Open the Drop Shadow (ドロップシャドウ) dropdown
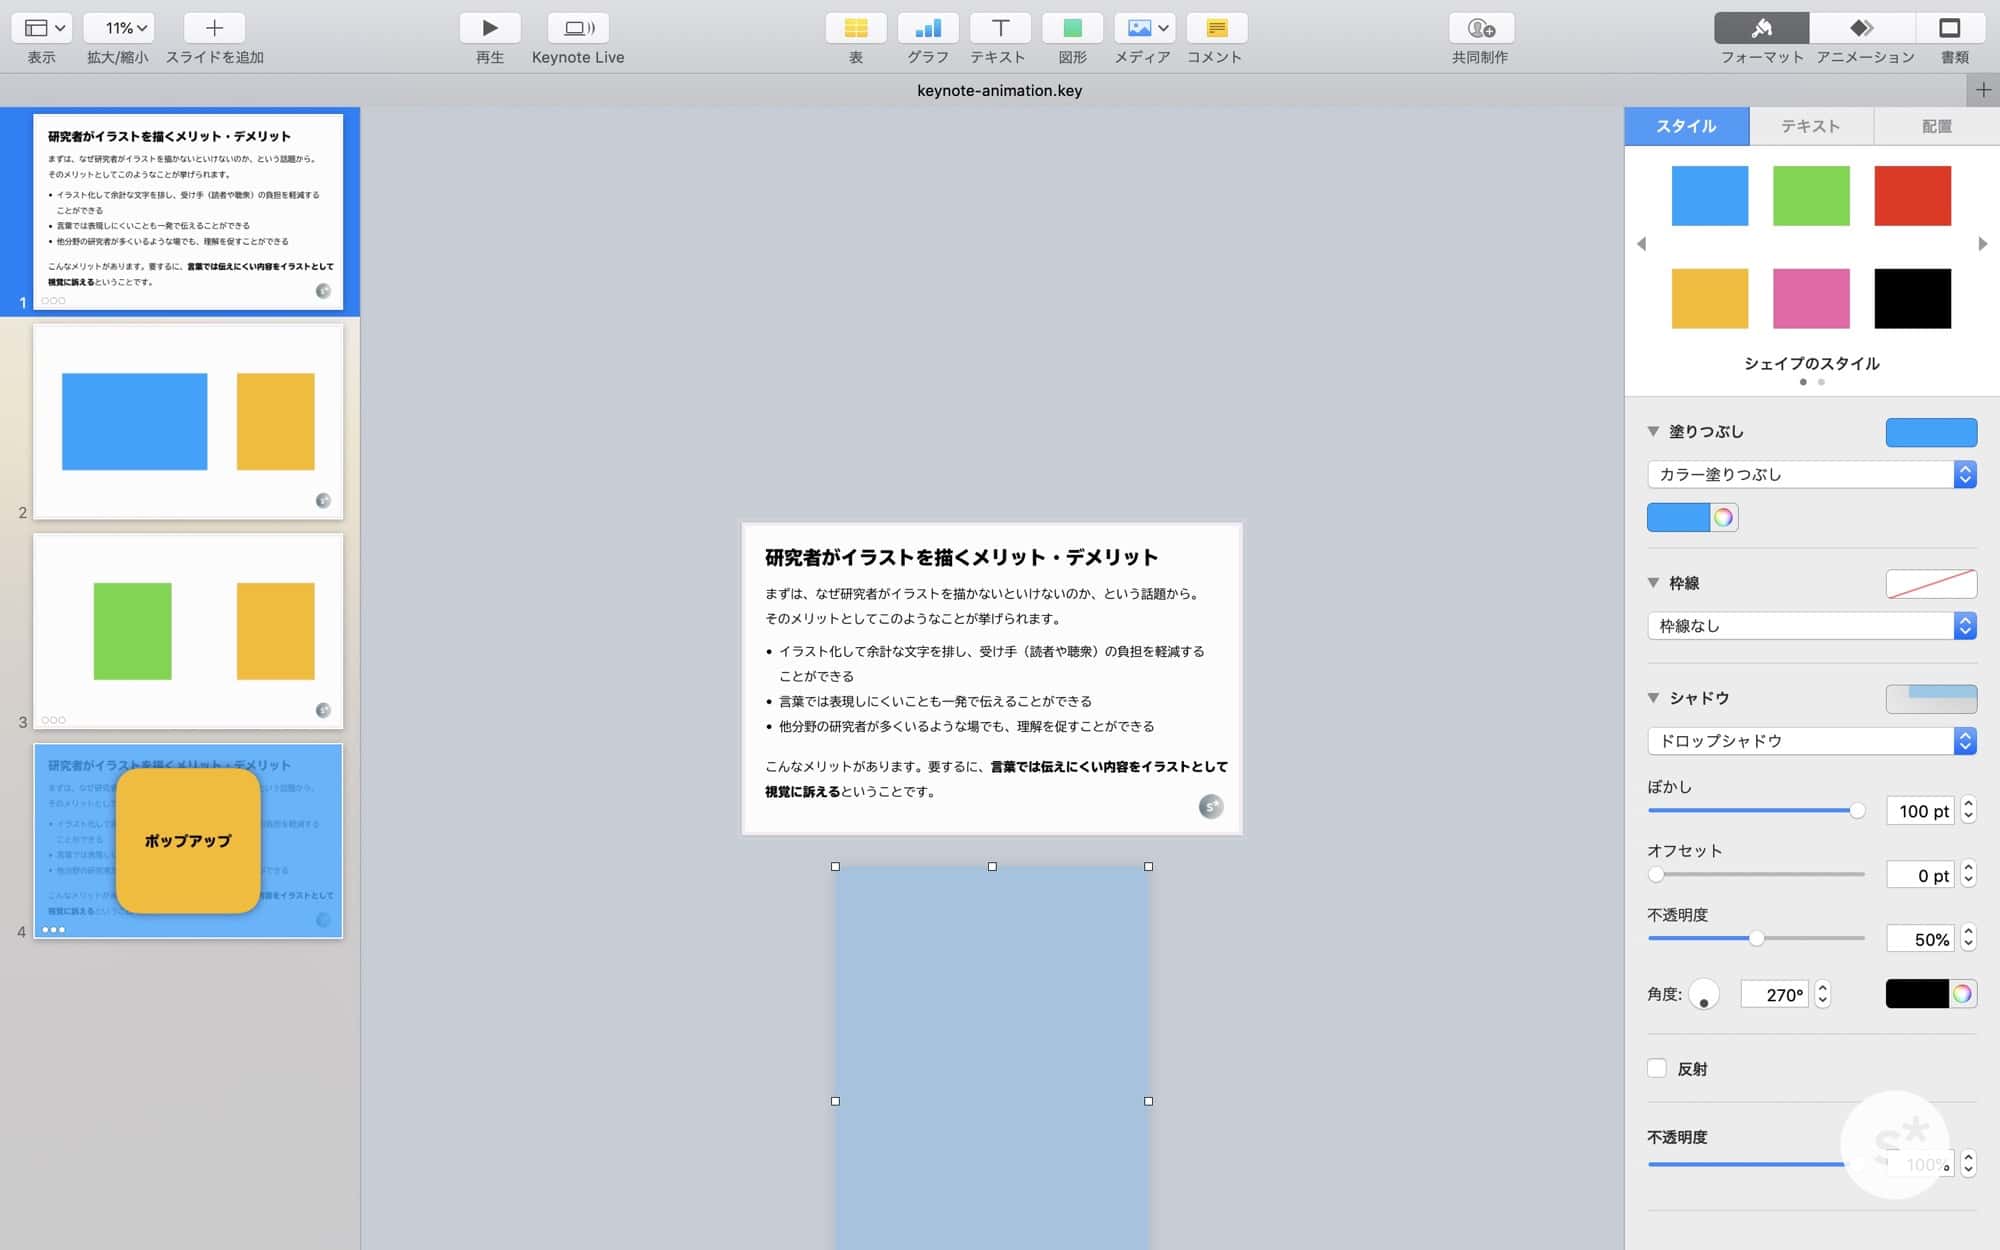Image resolution: width=2000 pixels, height=1250 pixels. 1811,741
